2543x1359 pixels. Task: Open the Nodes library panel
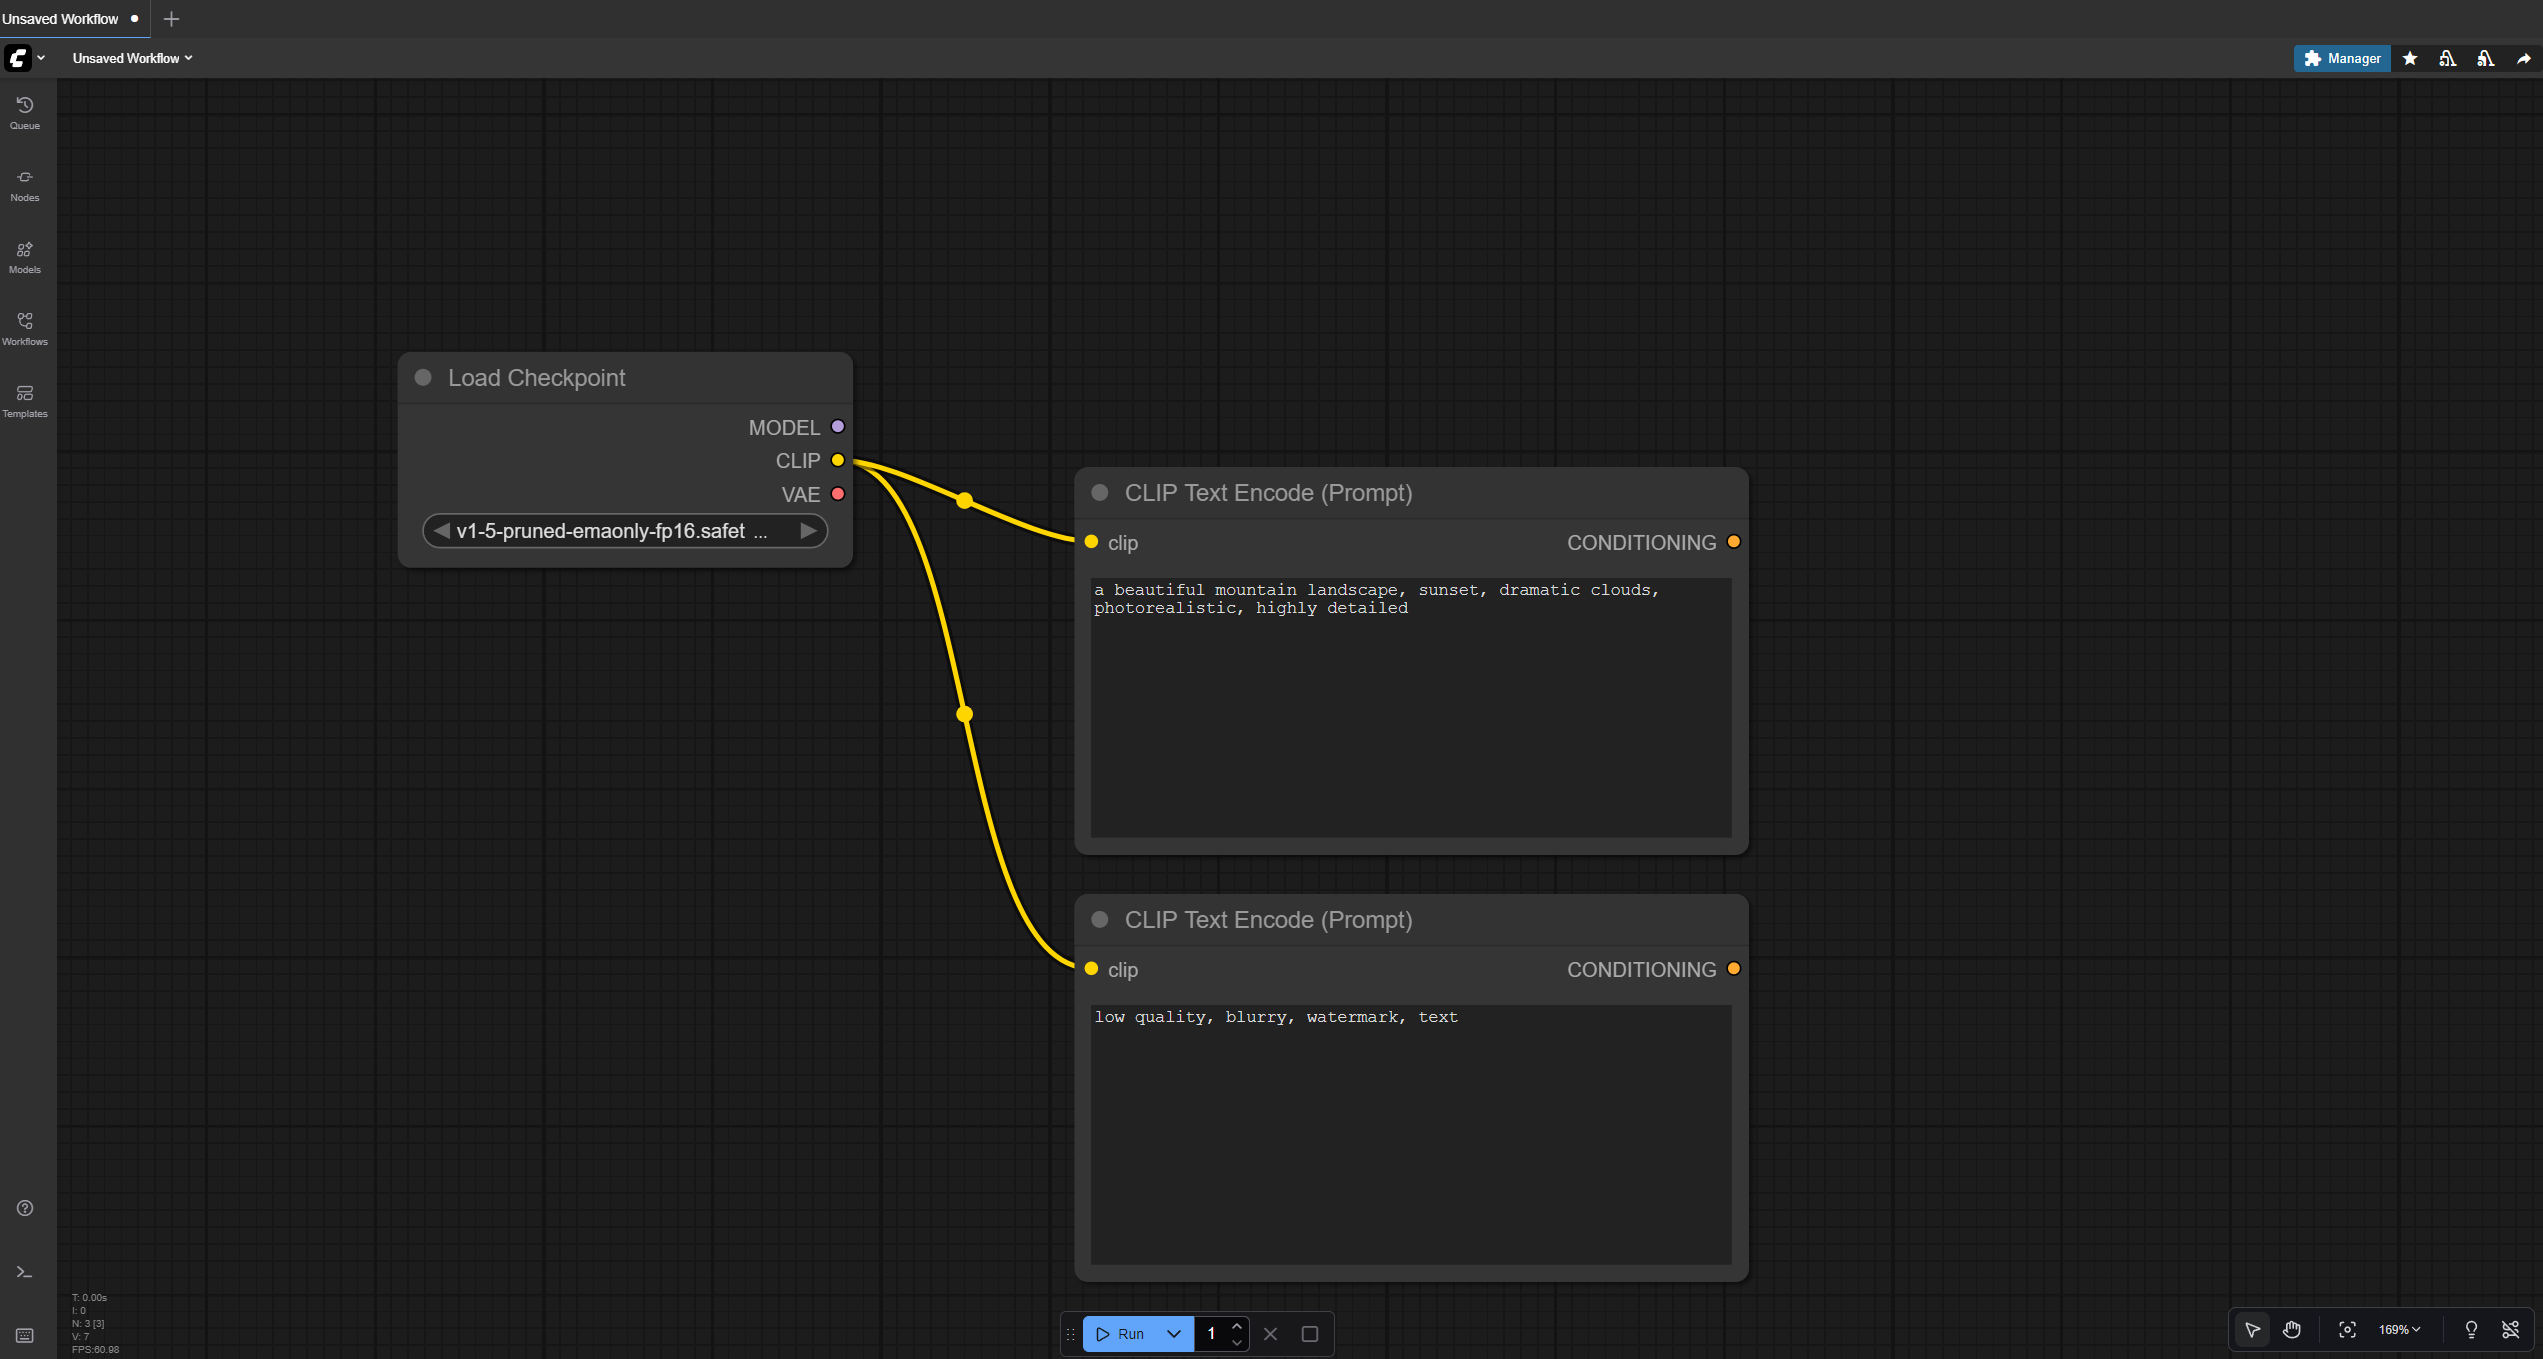(x=25, y=184)
